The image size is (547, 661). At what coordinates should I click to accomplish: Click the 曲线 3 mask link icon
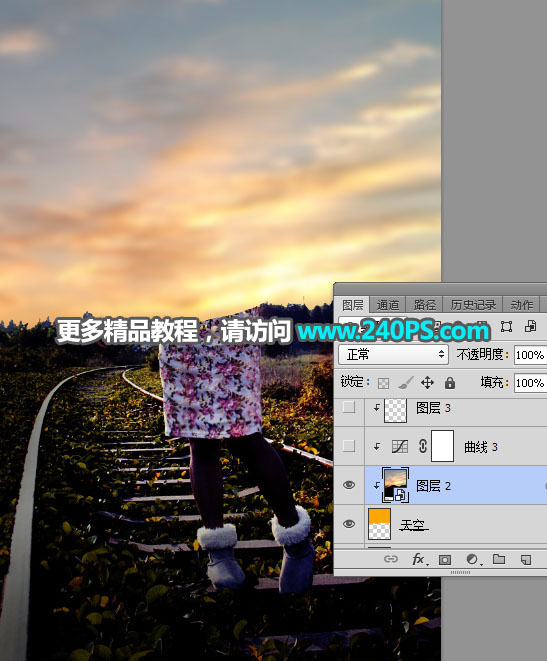[423, 446]
